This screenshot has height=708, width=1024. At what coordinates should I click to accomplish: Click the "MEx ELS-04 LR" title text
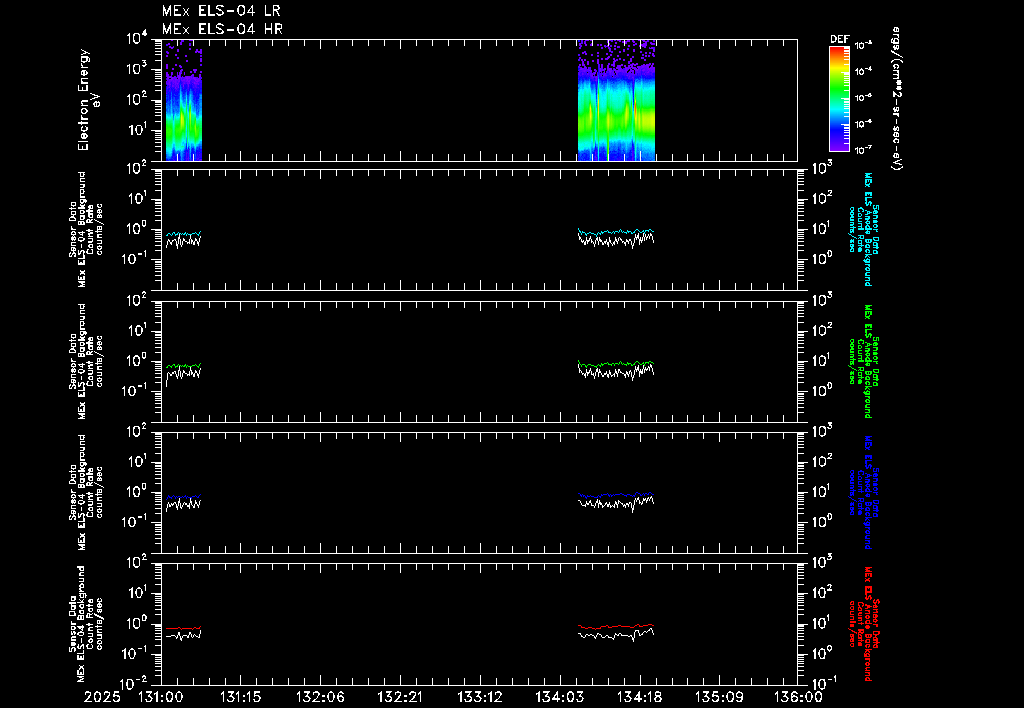(221, 11)
